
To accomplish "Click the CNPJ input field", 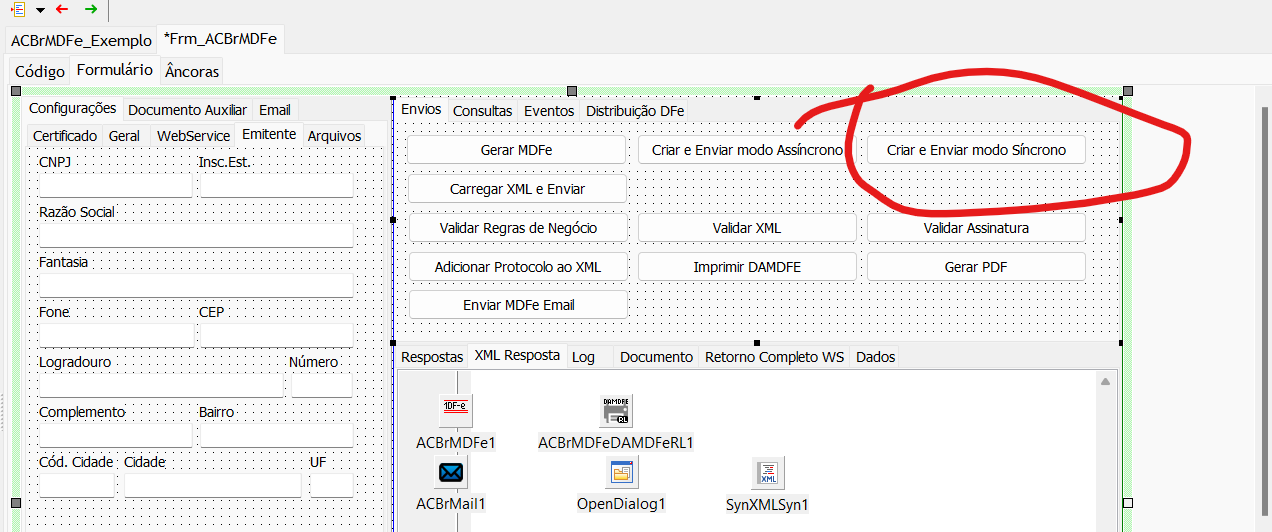I will click(115, 185).
